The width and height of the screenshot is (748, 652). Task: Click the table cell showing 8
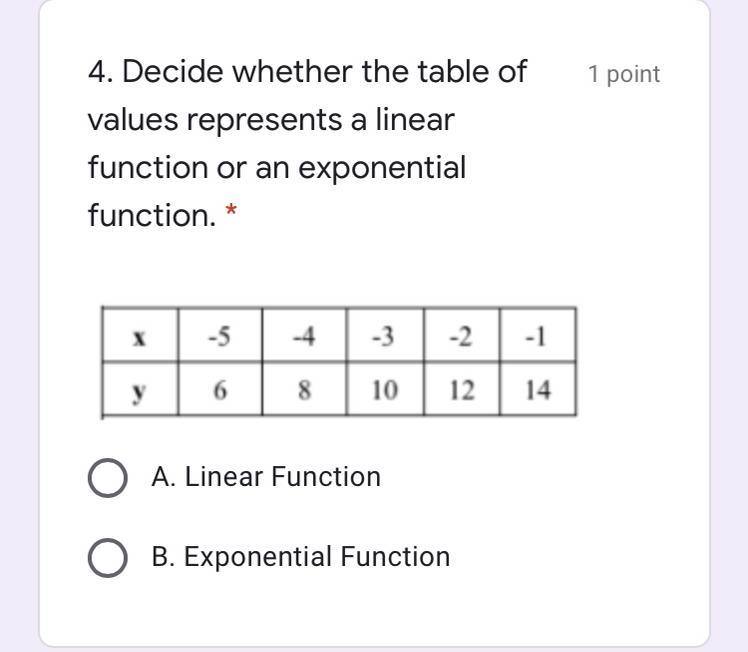pyautogui.click(x=304, y=390)
